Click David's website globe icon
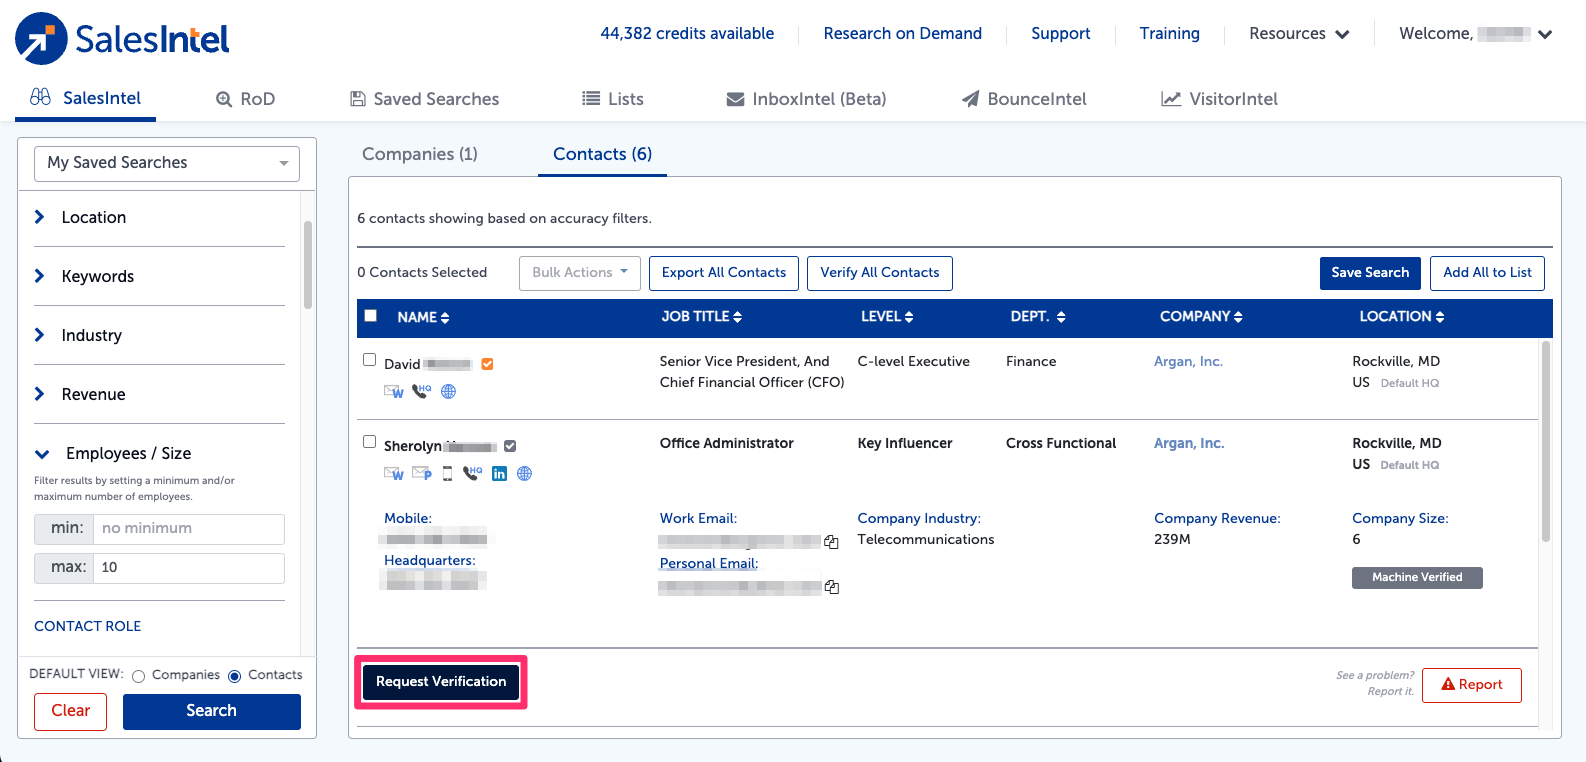The height and width of the screenshot is (762, 1586). 449,392
